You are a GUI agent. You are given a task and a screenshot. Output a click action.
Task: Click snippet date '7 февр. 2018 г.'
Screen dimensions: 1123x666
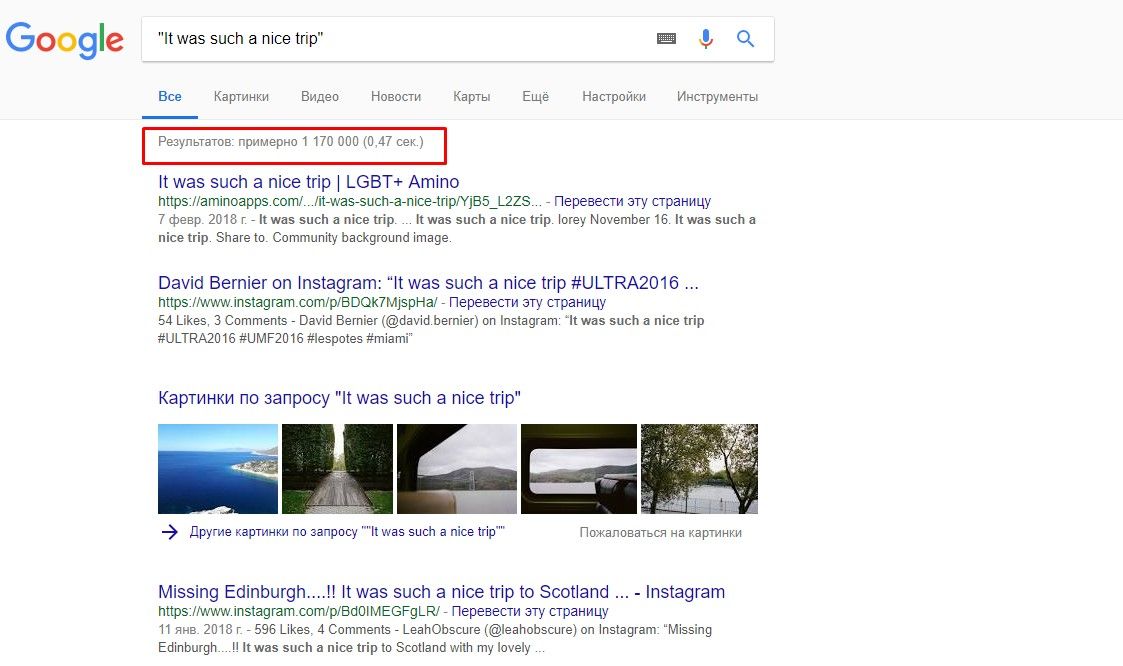coord(203,220)
